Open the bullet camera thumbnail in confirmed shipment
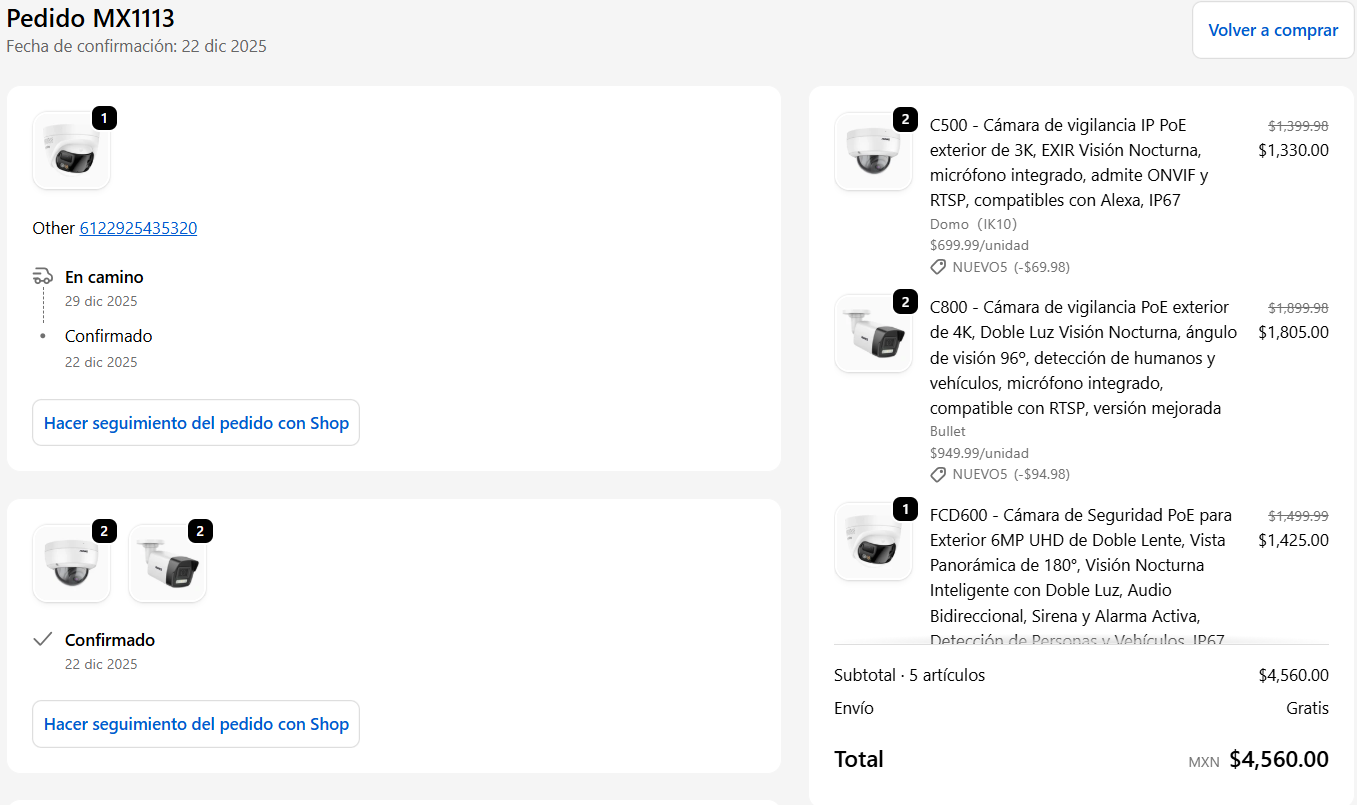 point(167,564)
